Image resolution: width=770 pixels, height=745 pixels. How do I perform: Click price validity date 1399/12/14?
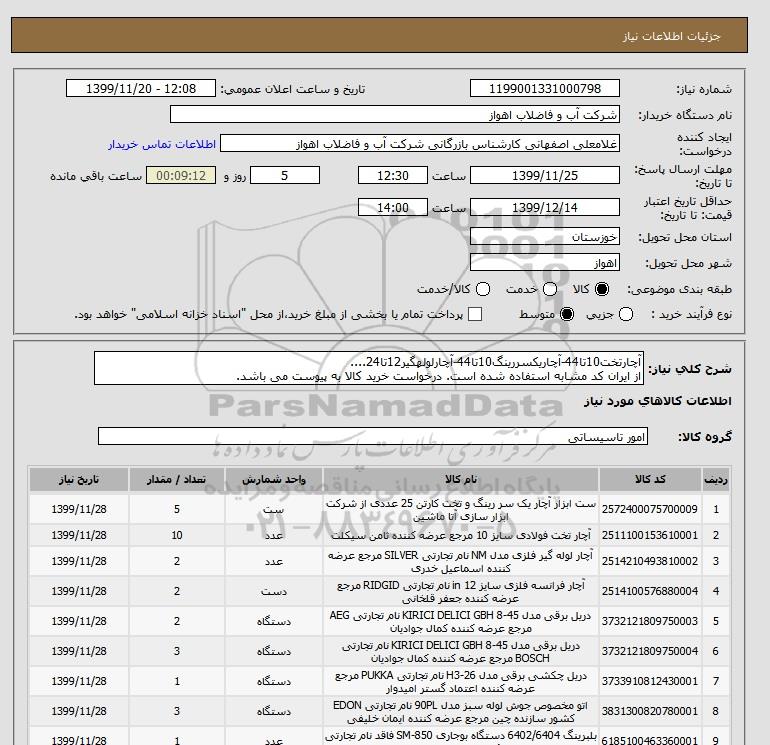[545, 207]
